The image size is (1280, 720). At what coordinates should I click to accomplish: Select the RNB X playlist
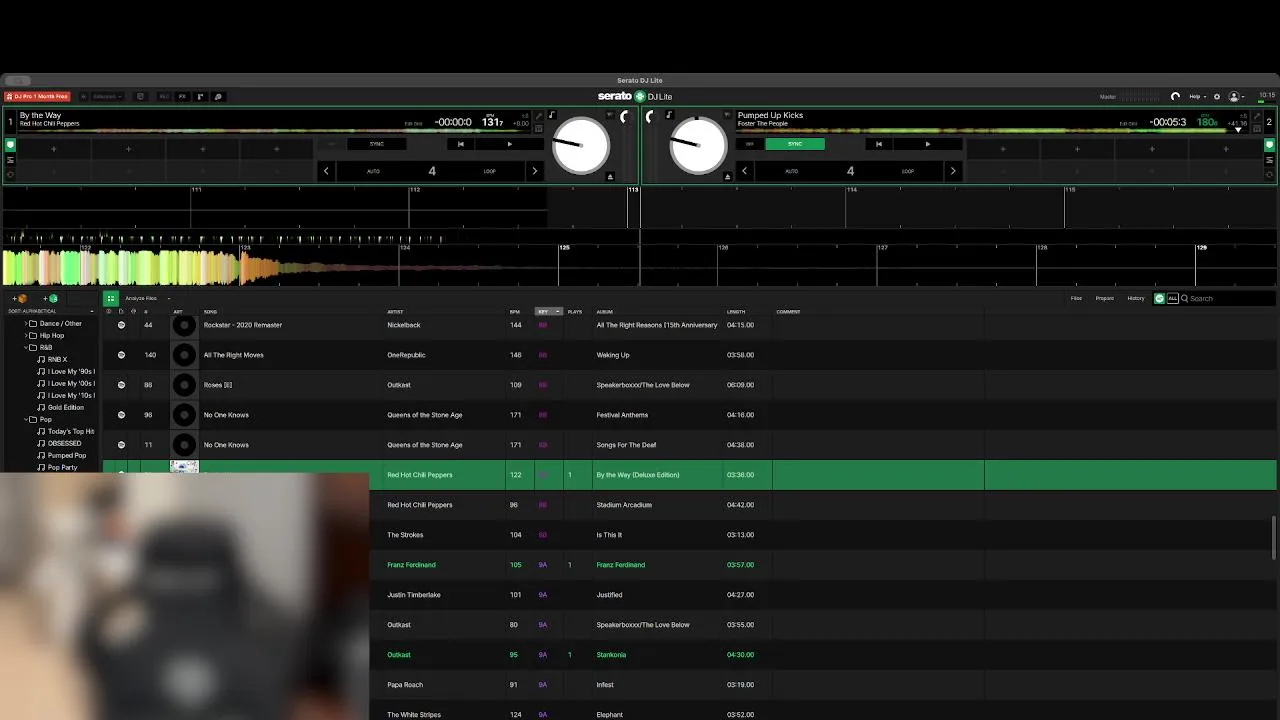[x=57, y=360]
